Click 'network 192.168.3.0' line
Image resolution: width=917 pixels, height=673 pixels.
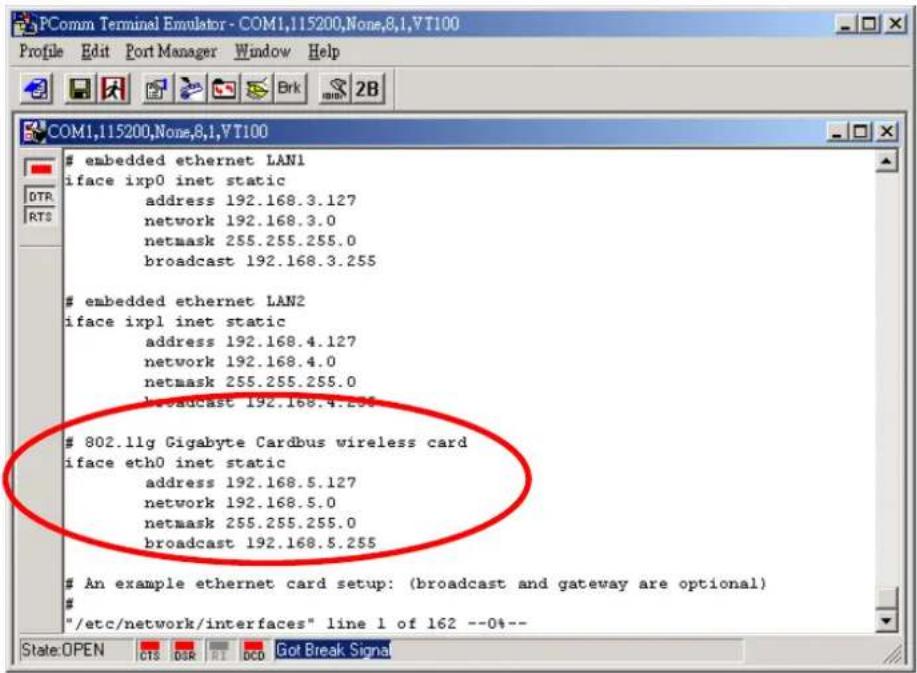pos(240,221)
